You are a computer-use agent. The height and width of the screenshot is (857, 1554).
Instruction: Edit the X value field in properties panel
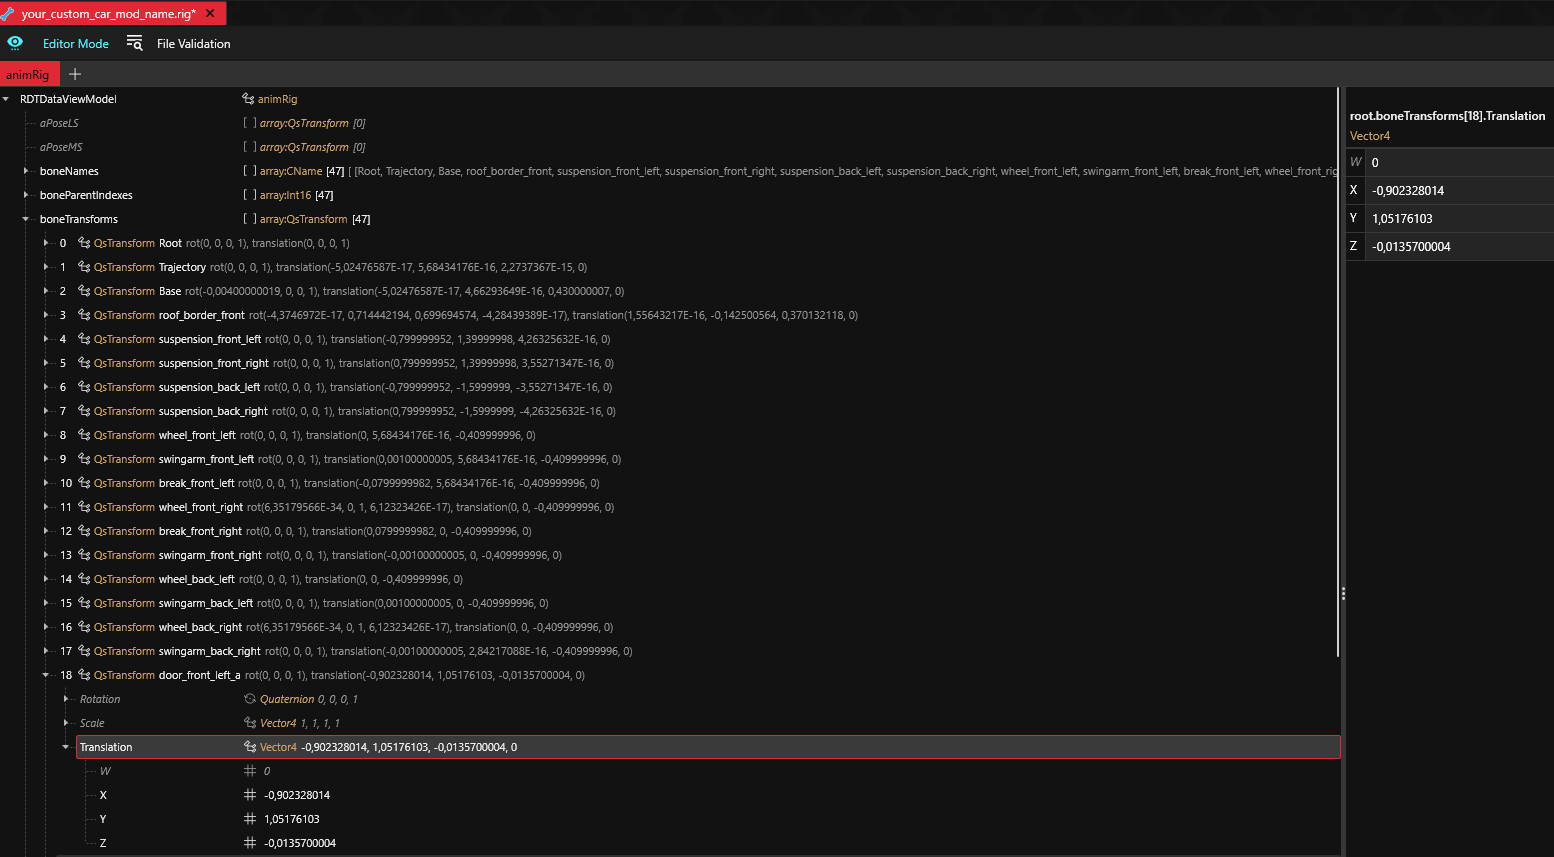(1458, 190)
